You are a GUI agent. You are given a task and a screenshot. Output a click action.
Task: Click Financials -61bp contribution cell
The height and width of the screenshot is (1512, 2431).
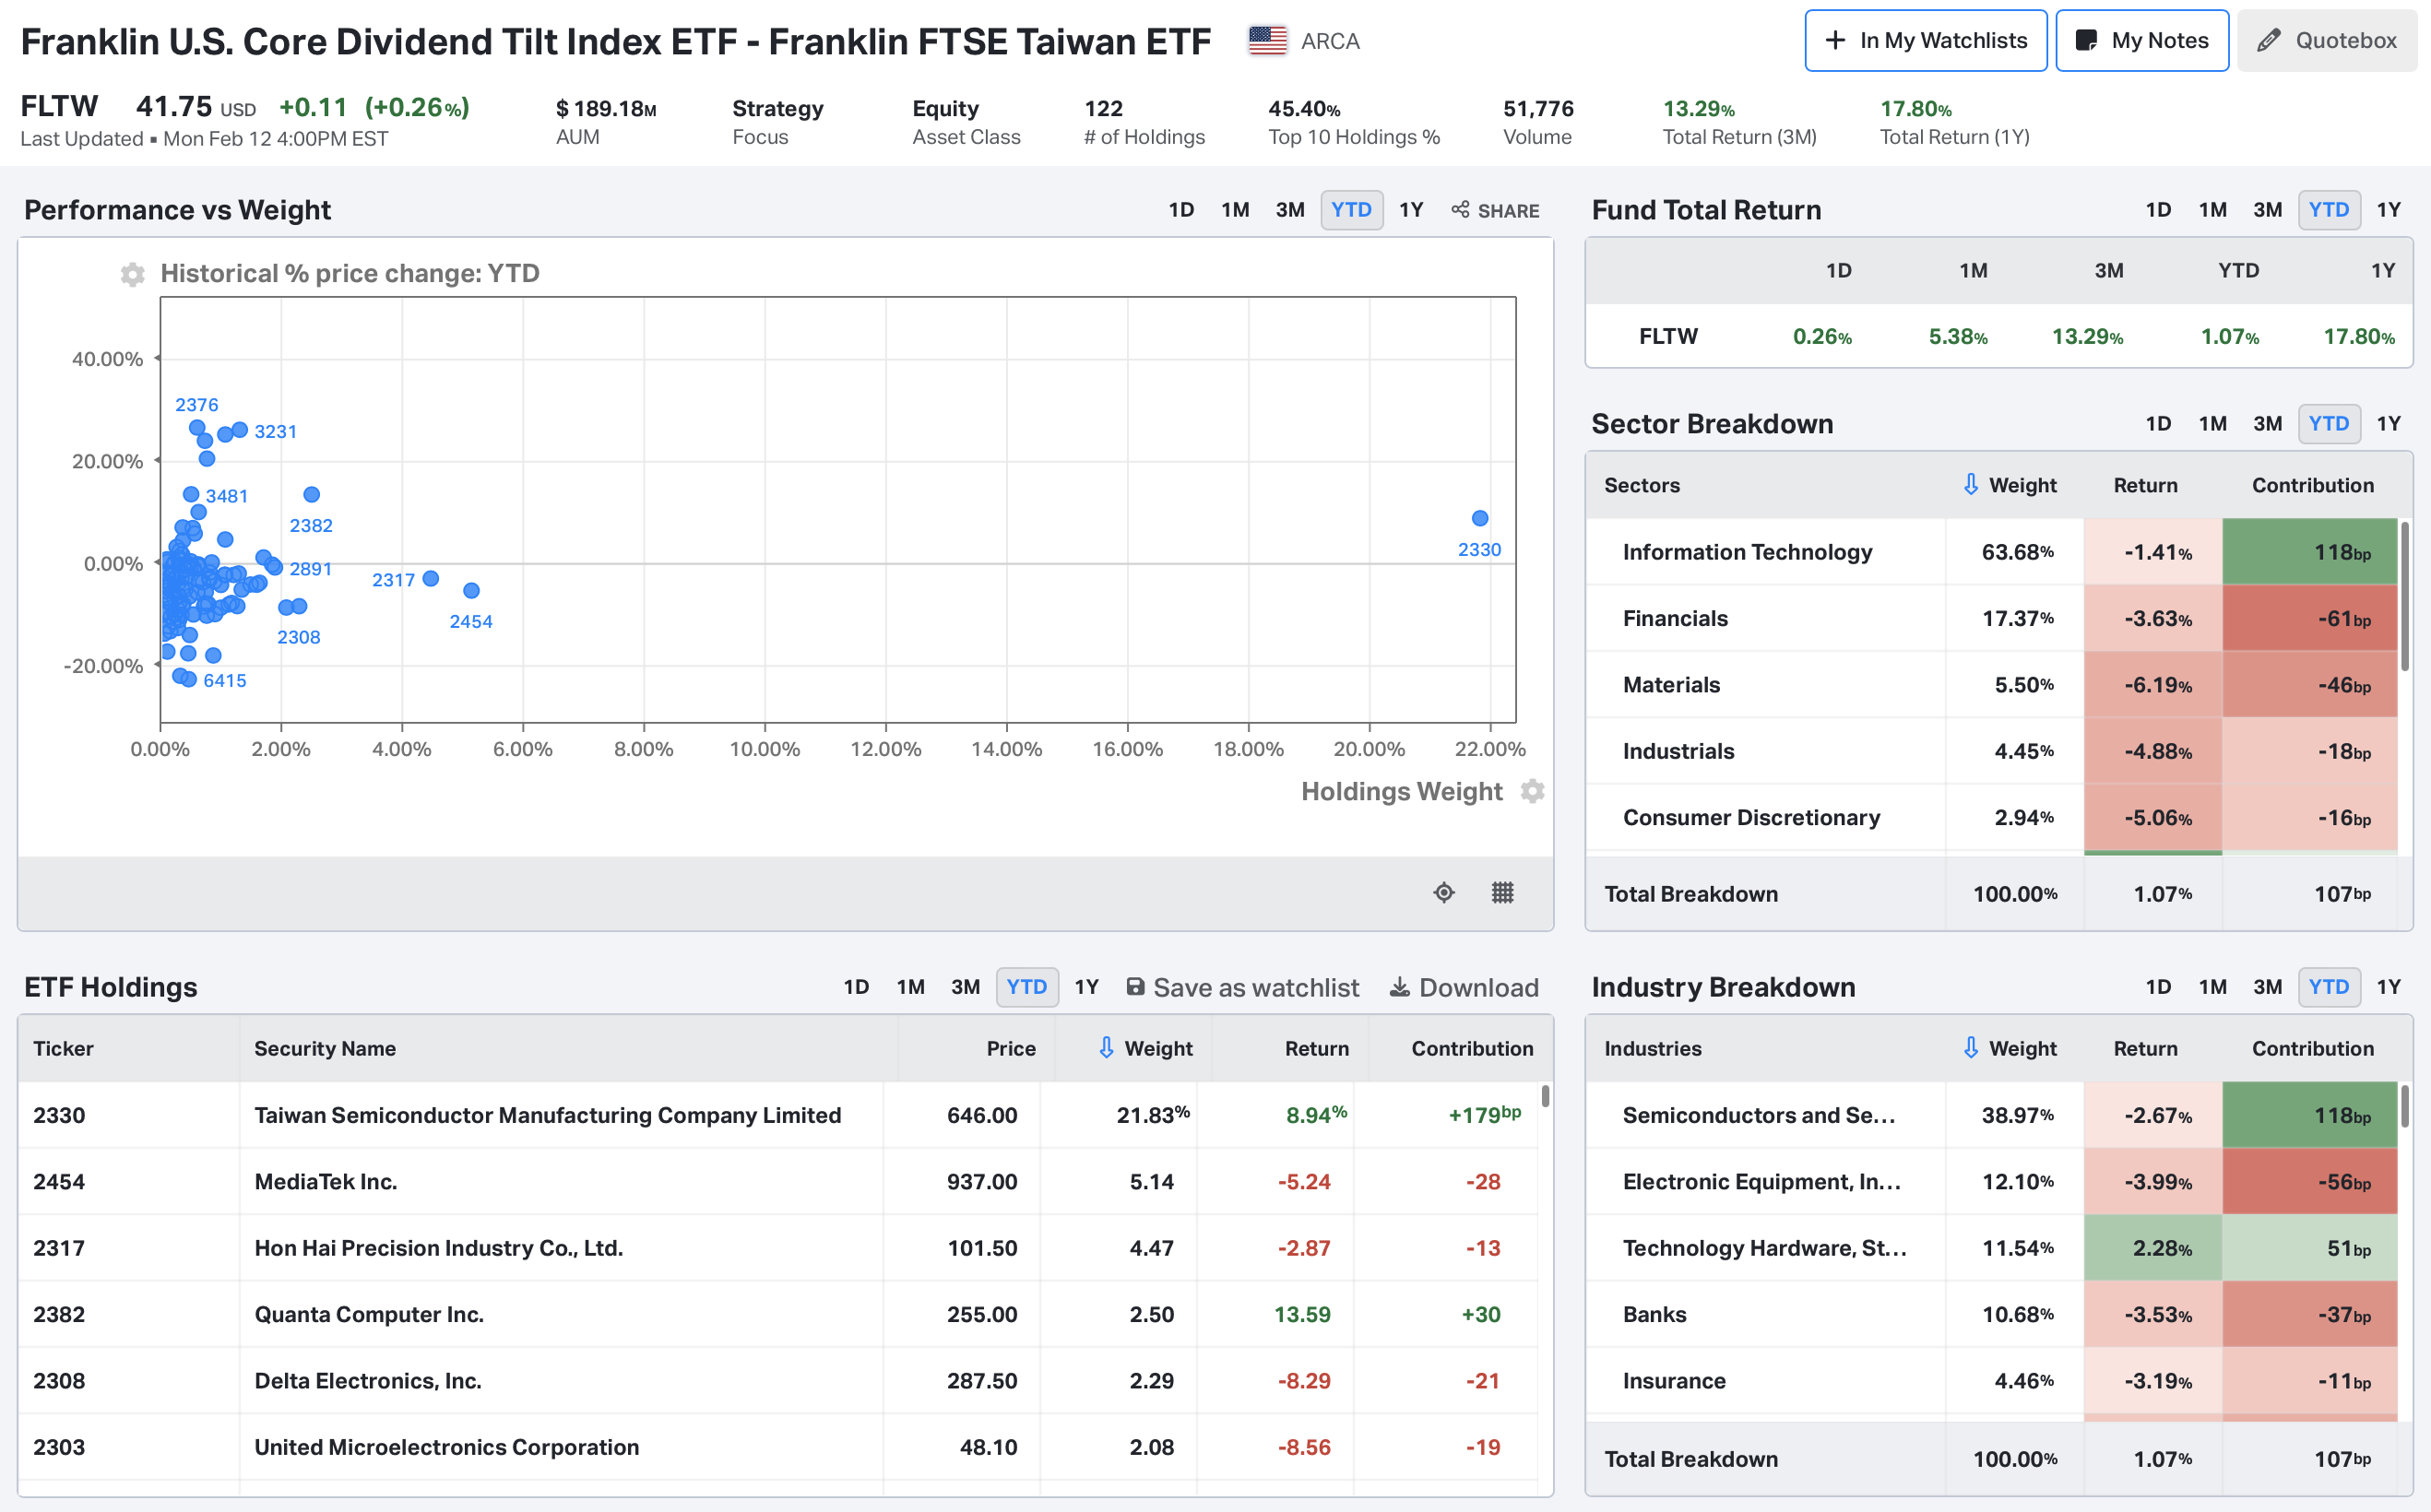point(2310,618)
